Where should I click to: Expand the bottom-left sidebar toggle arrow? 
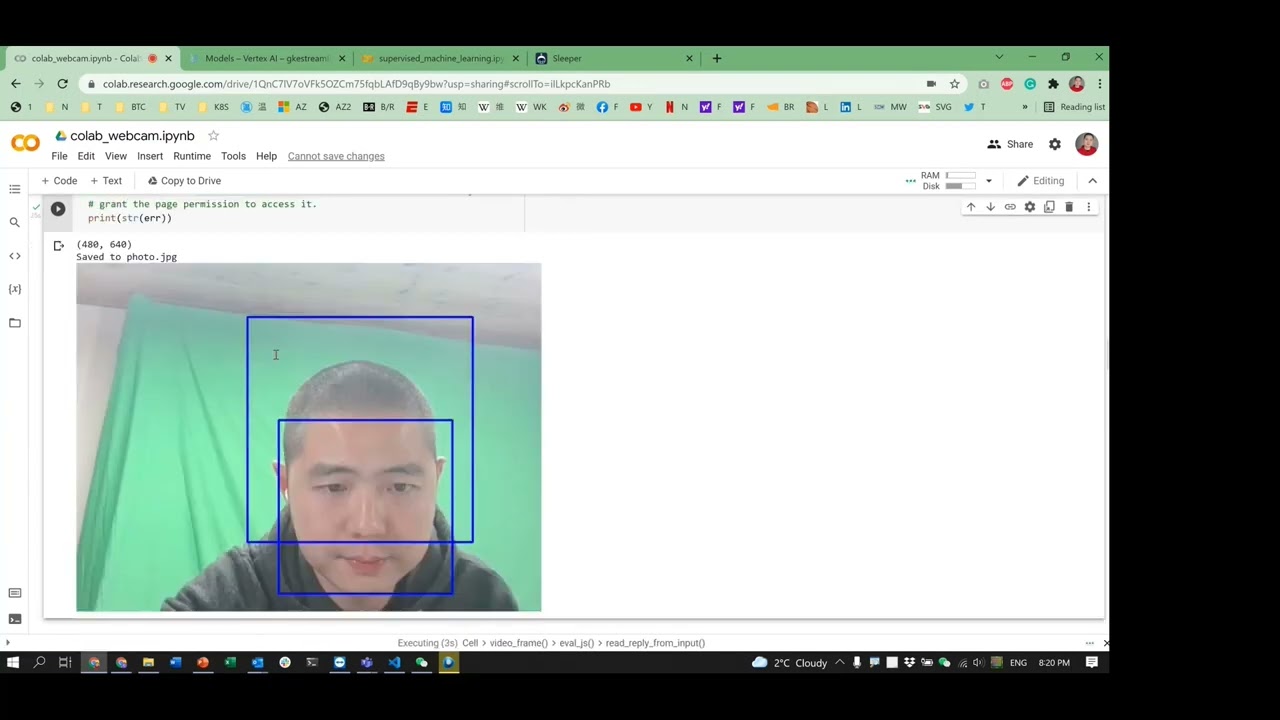8,643
